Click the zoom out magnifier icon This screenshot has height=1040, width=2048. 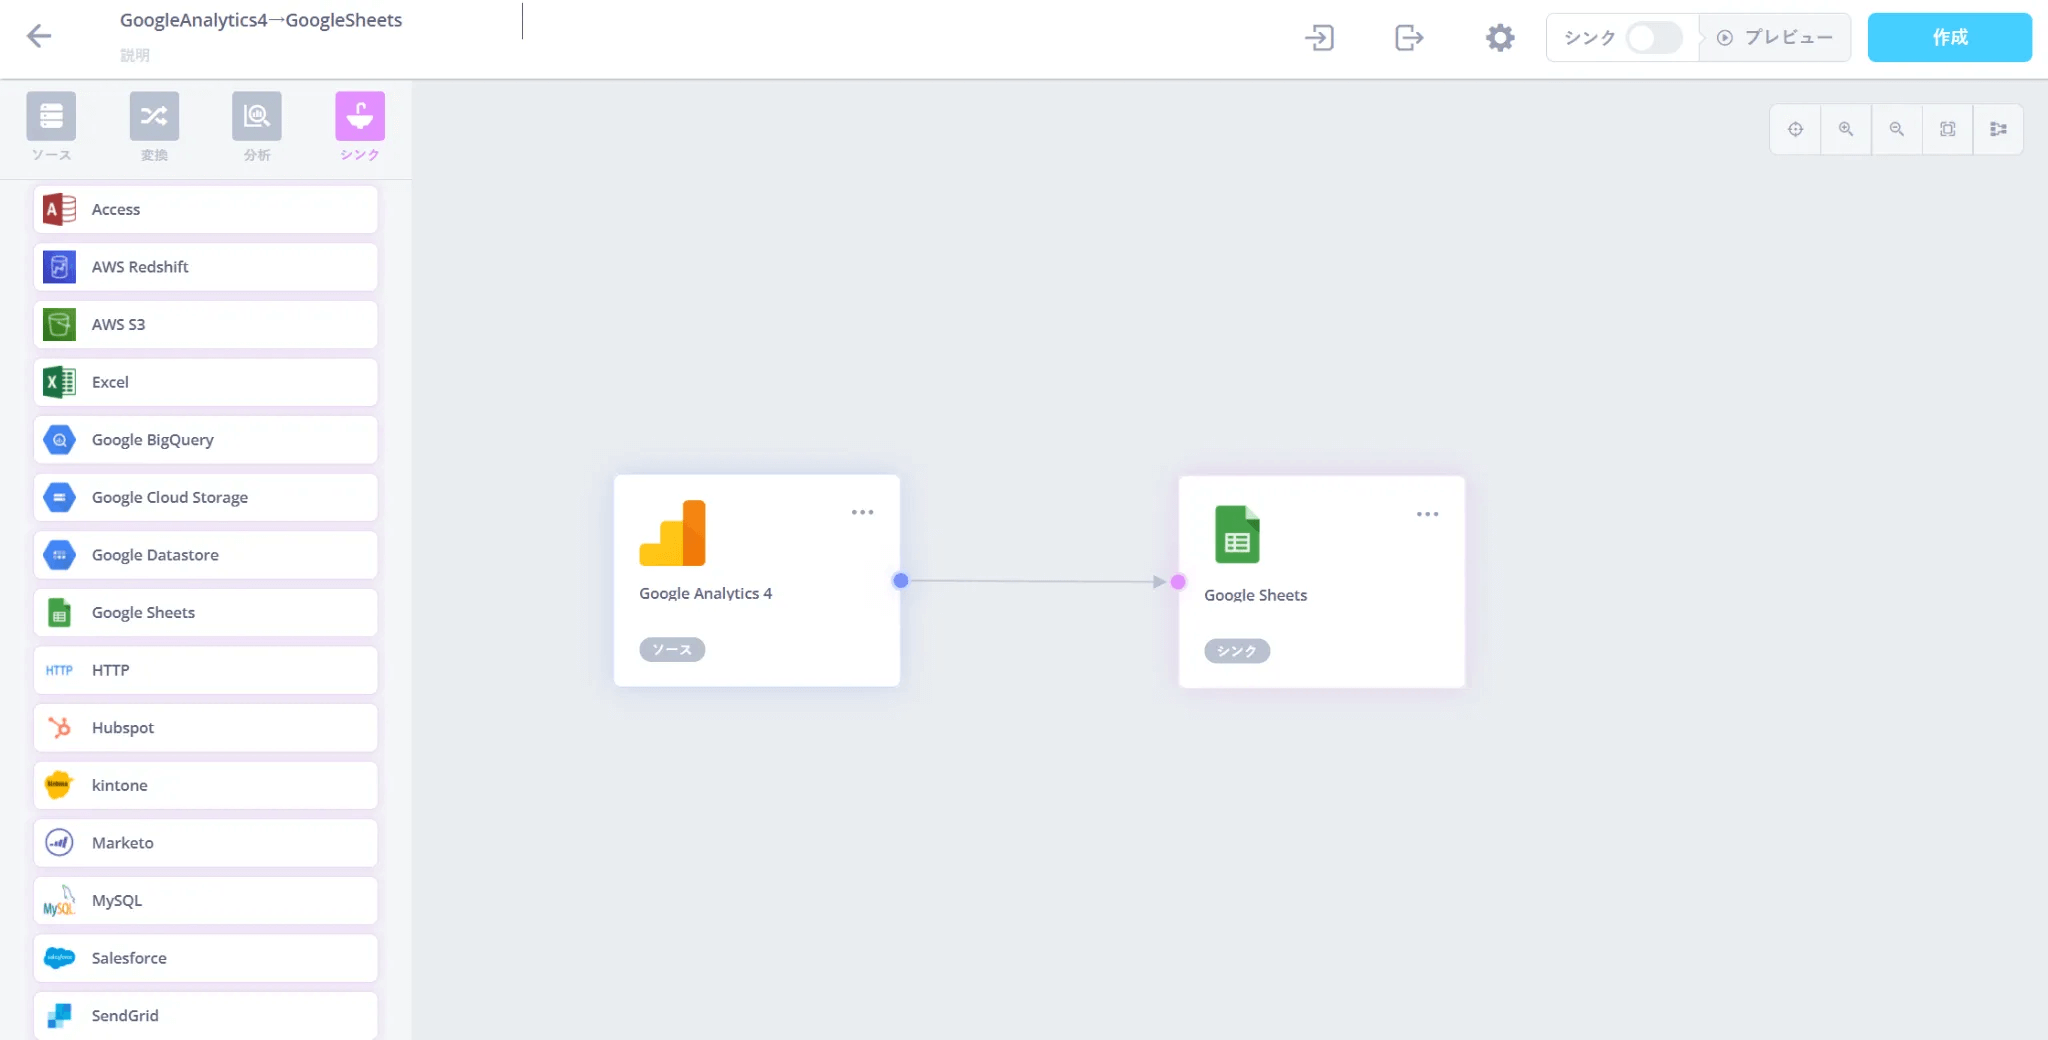coord(1897,129)
